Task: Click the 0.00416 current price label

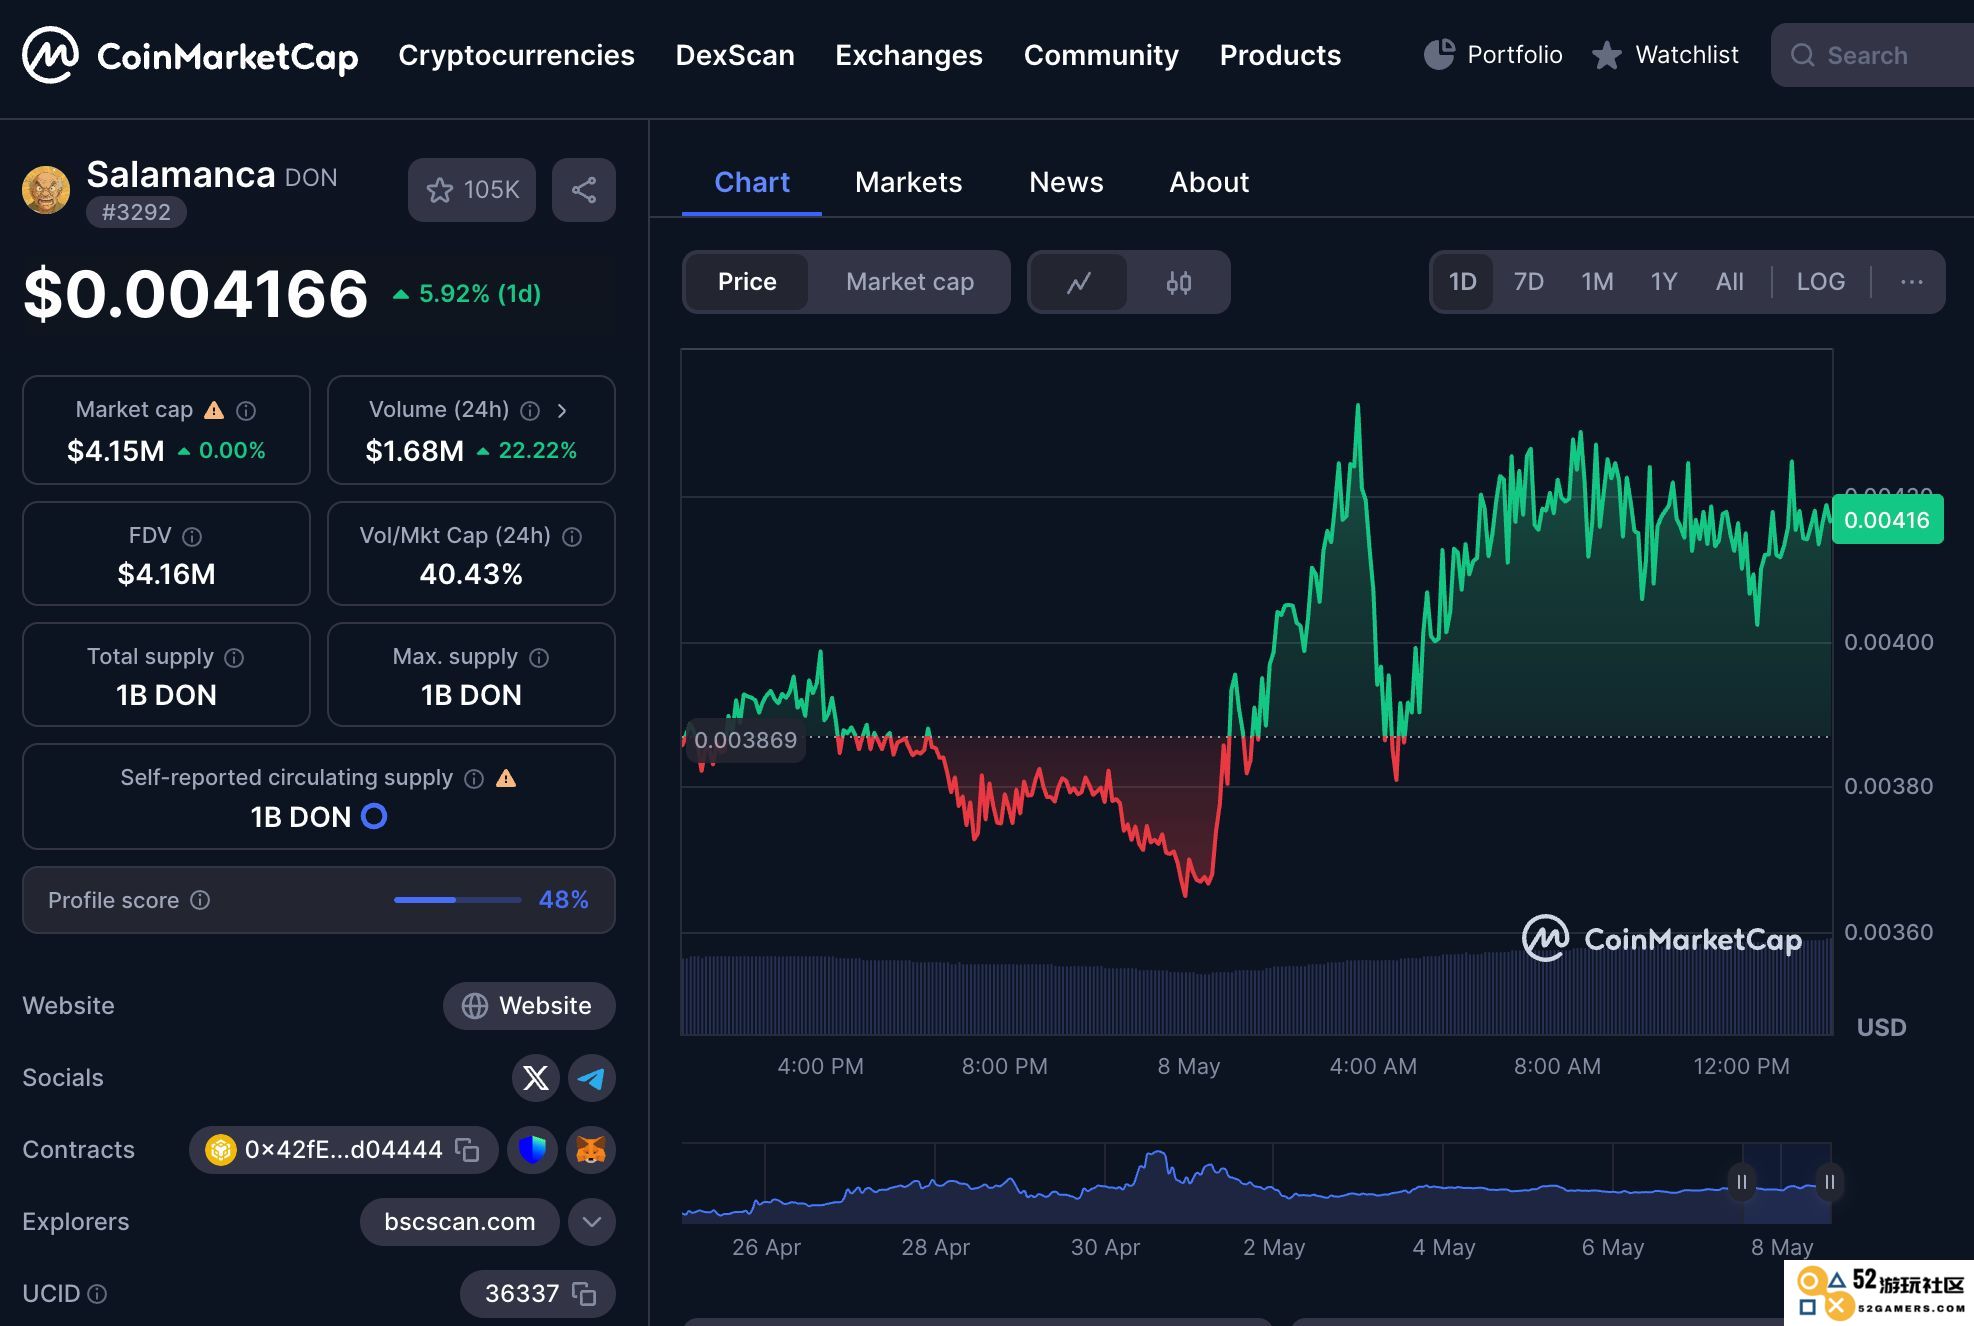Action: [x=1887, y=520]
